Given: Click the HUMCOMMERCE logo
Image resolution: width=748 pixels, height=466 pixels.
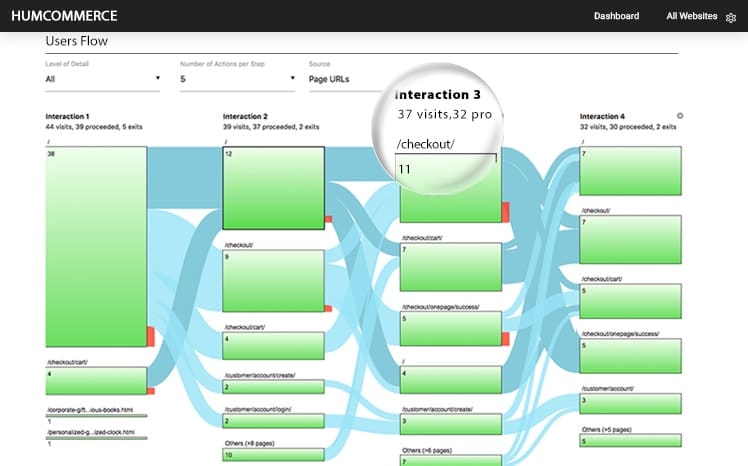Looking at the screenshot, I should (x=64, y=16).
